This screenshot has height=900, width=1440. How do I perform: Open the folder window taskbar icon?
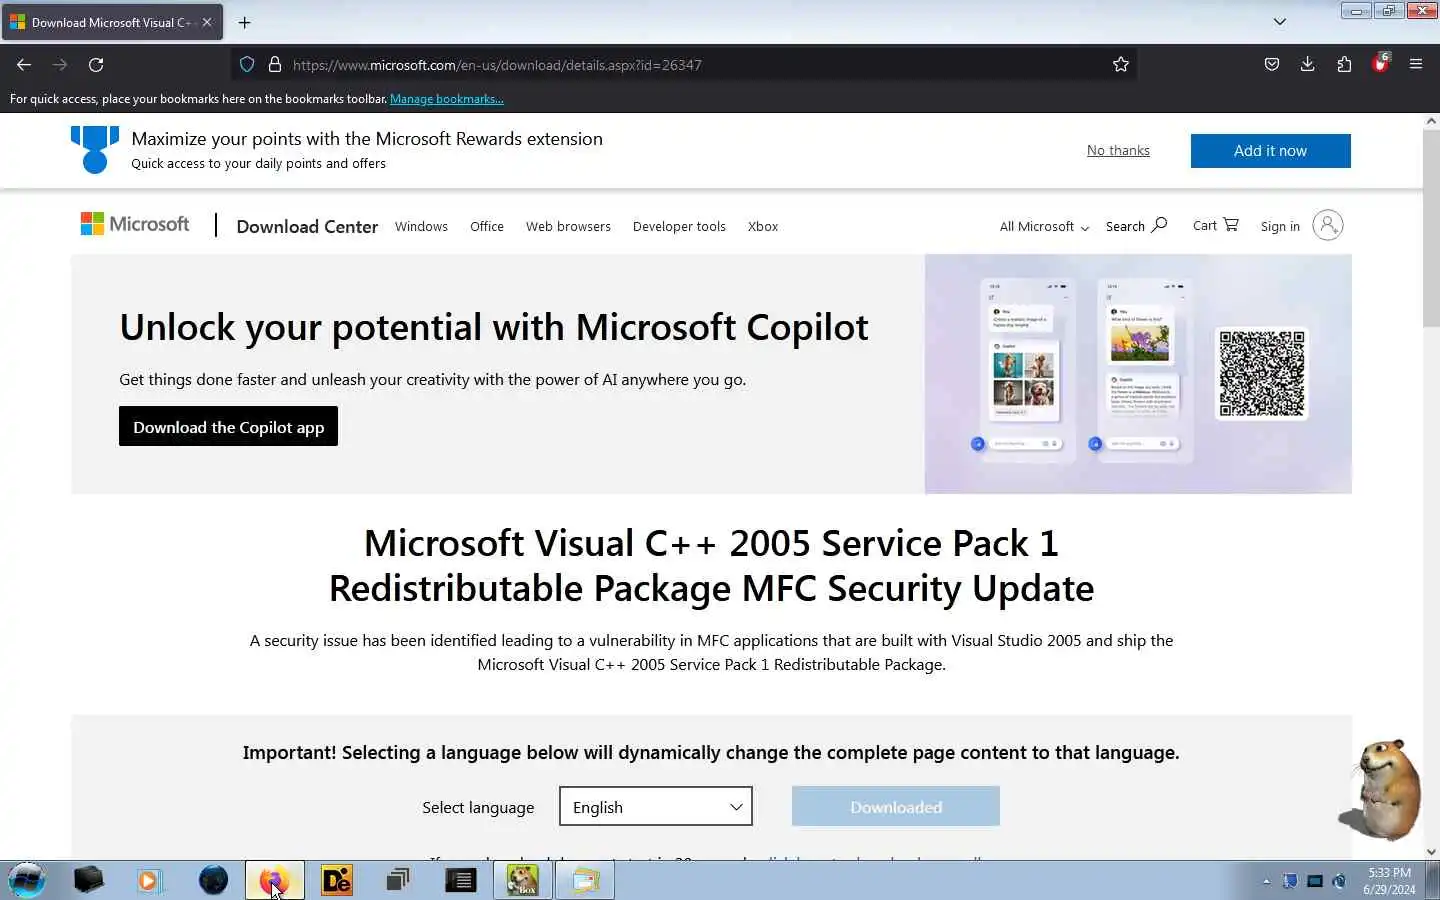coord(585,880)
